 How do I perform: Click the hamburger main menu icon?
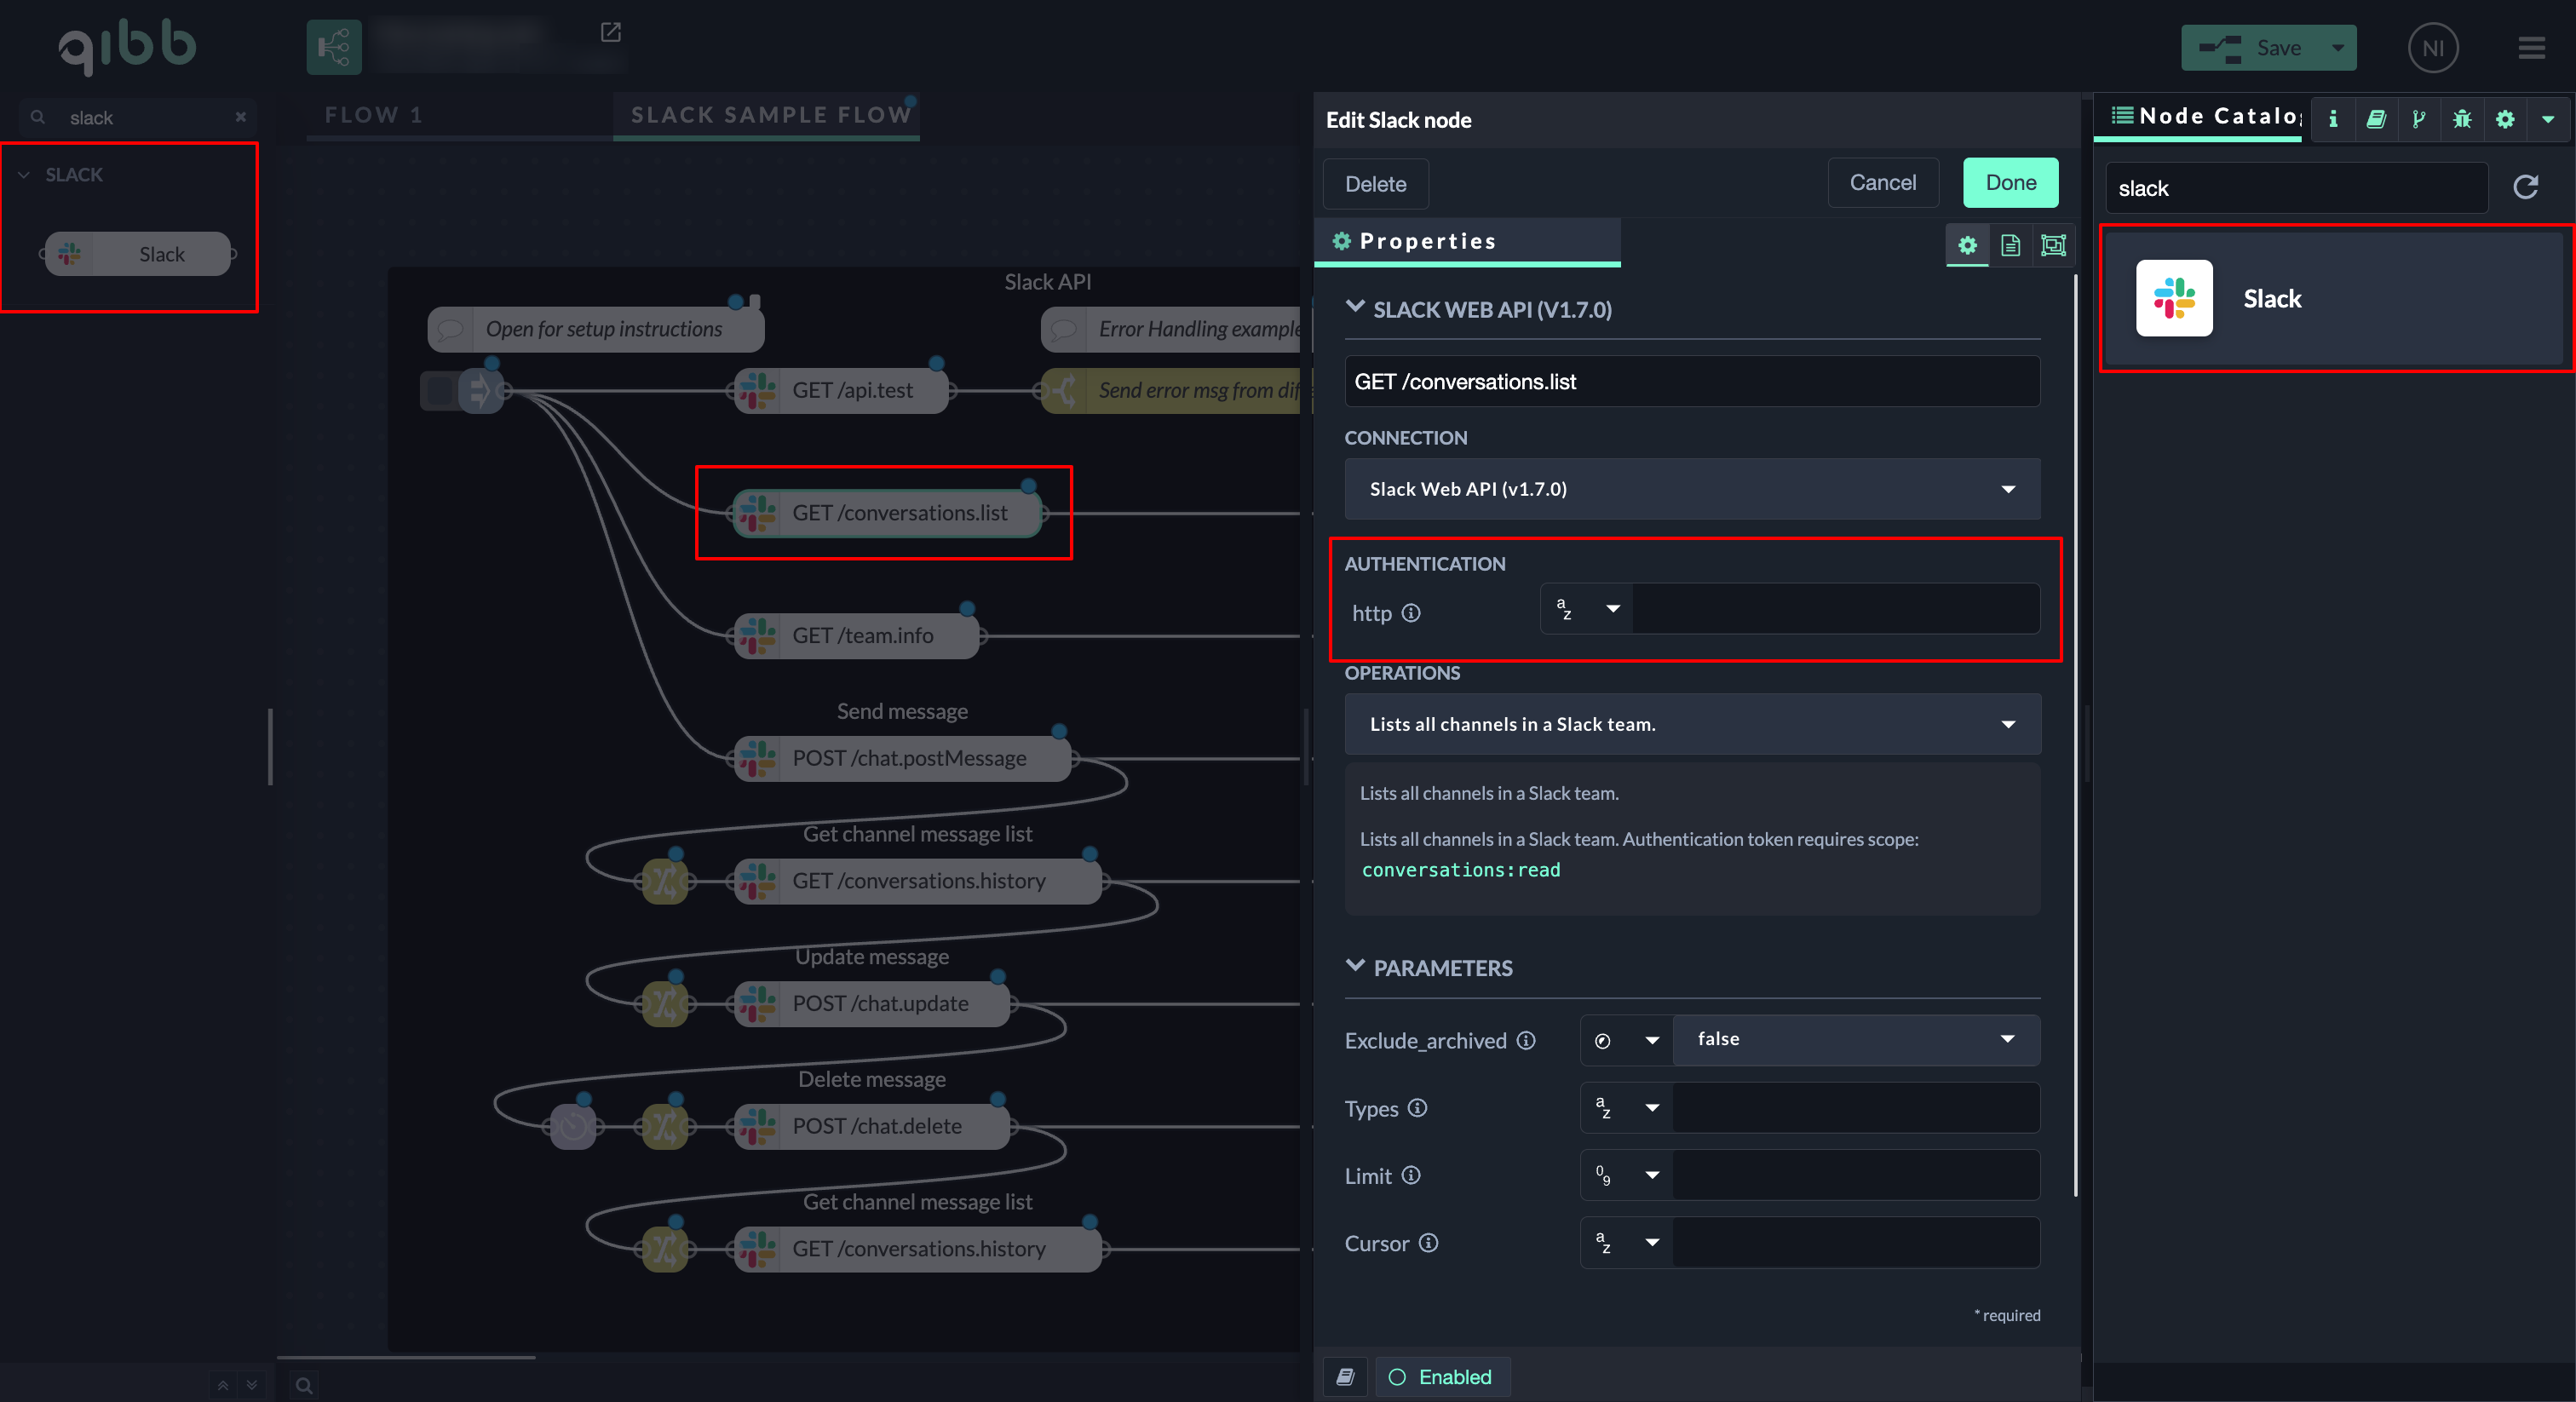(2531, 48)
